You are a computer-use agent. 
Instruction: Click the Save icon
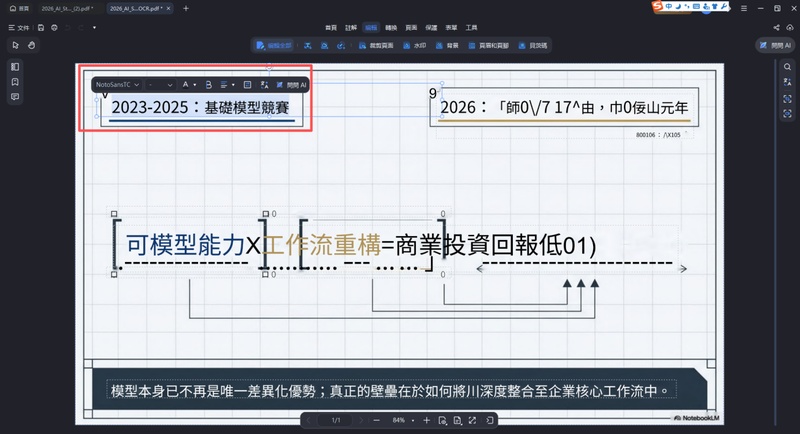(x=41, y=28)
